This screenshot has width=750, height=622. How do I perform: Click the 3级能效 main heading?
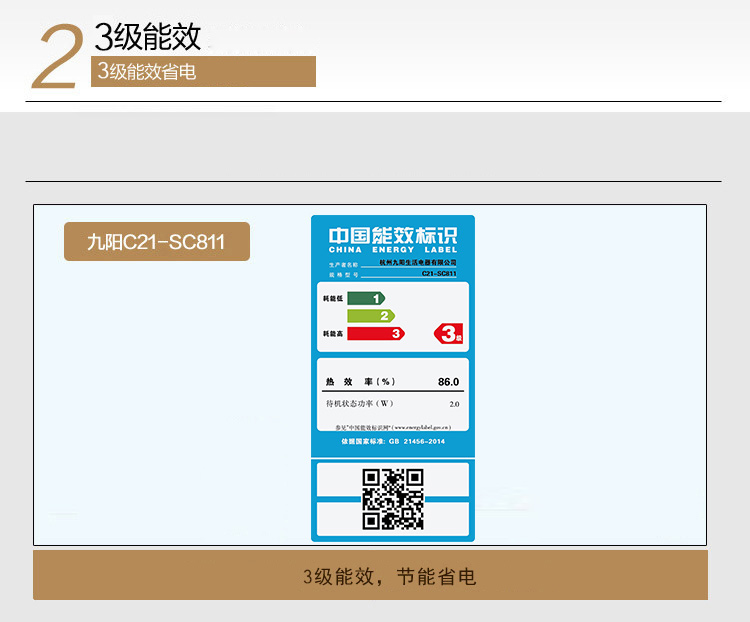[147, 36]
